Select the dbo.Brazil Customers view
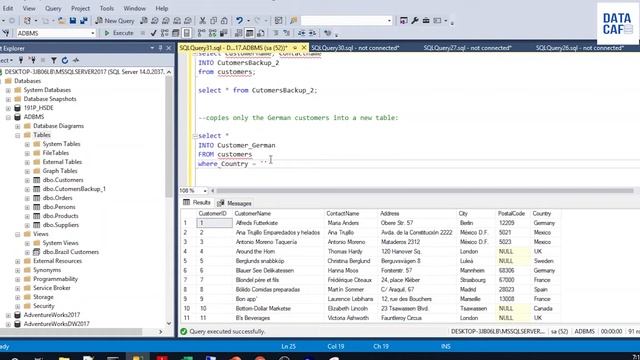 (x=71, y=252)
